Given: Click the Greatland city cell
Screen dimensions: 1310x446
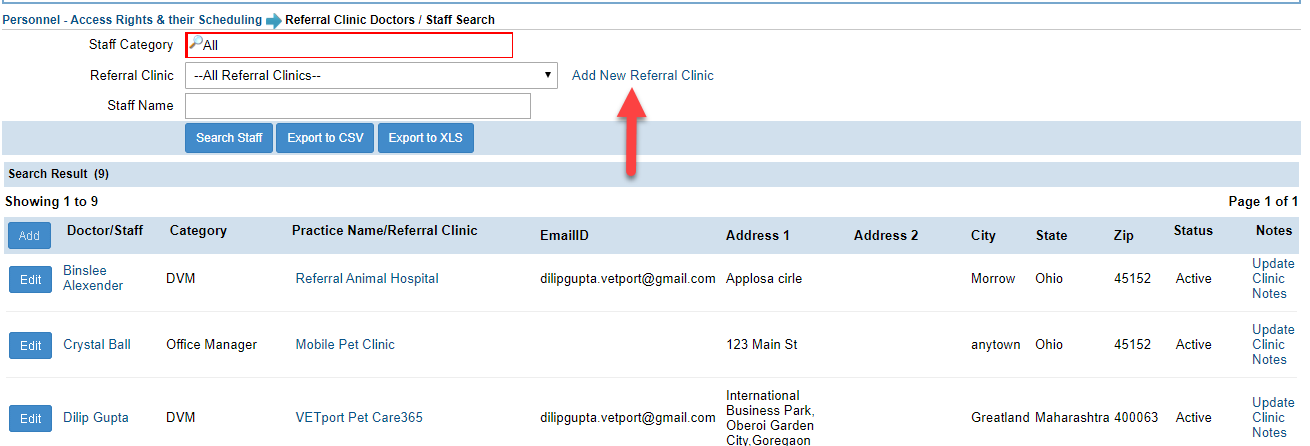Looking at the screenshot, I should click(1001, 417).
